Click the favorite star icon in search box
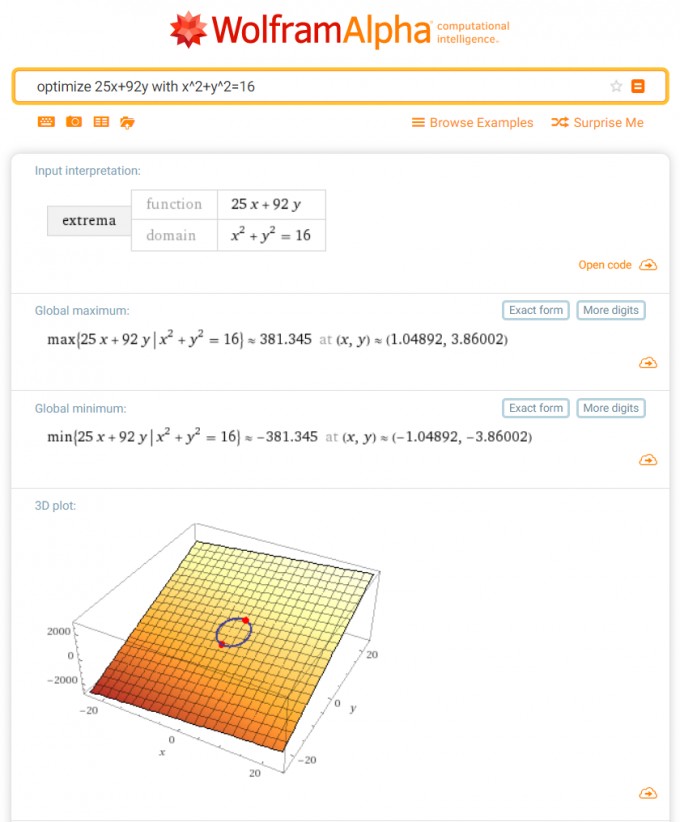Image resolution: width=680 pixels, height=822 pixels. point(616,86)
